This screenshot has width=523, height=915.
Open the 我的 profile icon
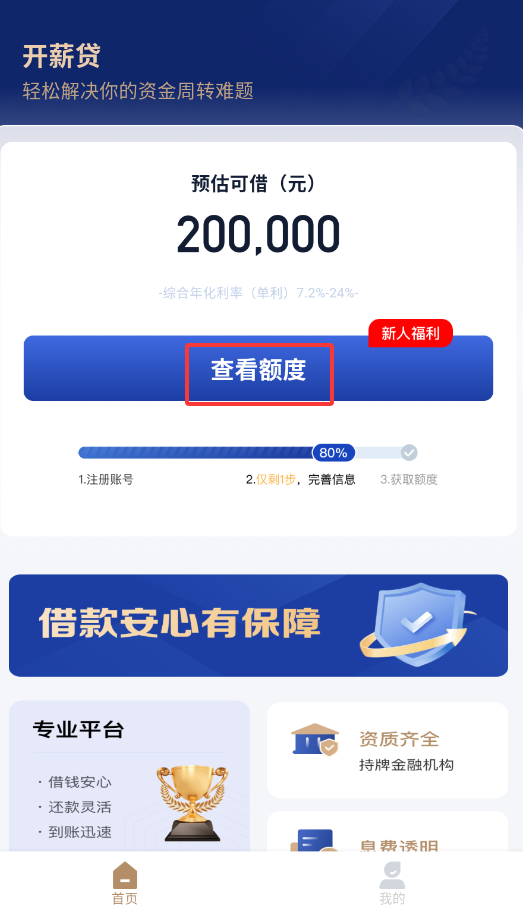click(x=392, y=875)
